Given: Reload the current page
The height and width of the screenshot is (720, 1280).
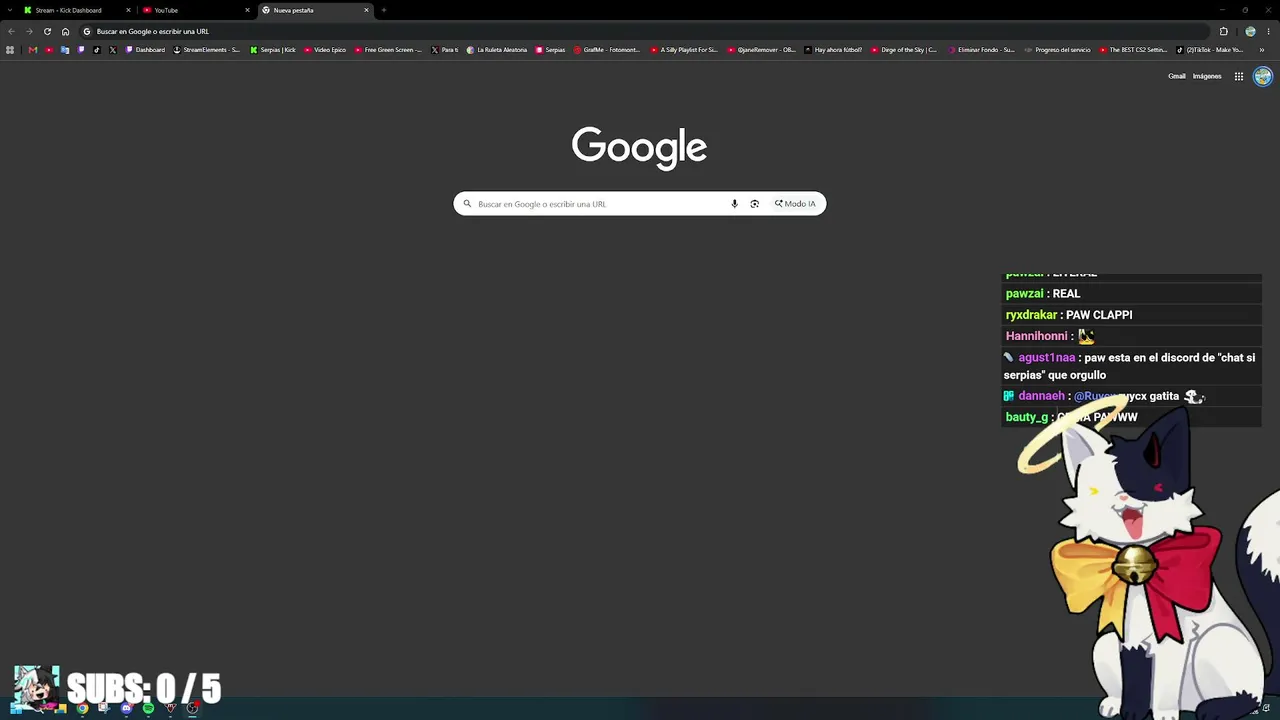Looking at the screenshot, I should [47, 31].
